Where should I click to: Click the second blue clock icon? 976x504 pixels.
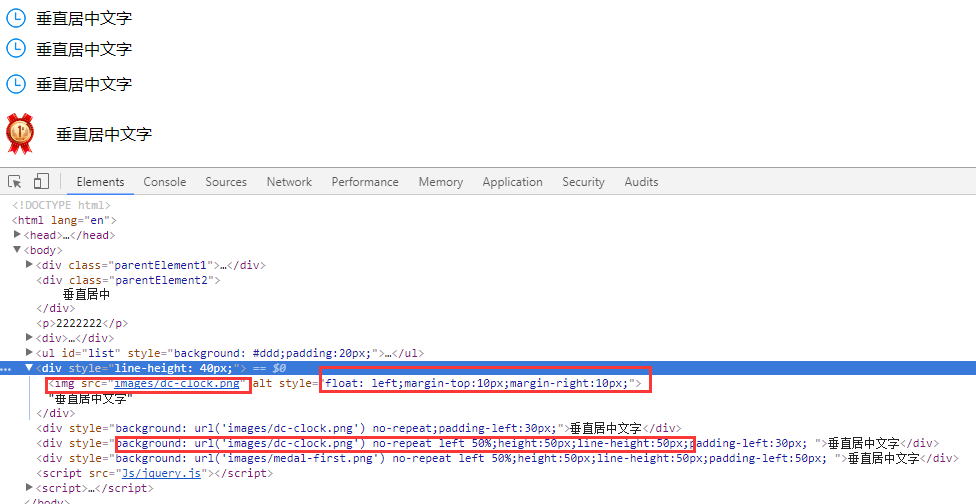[x=16, y=49]
